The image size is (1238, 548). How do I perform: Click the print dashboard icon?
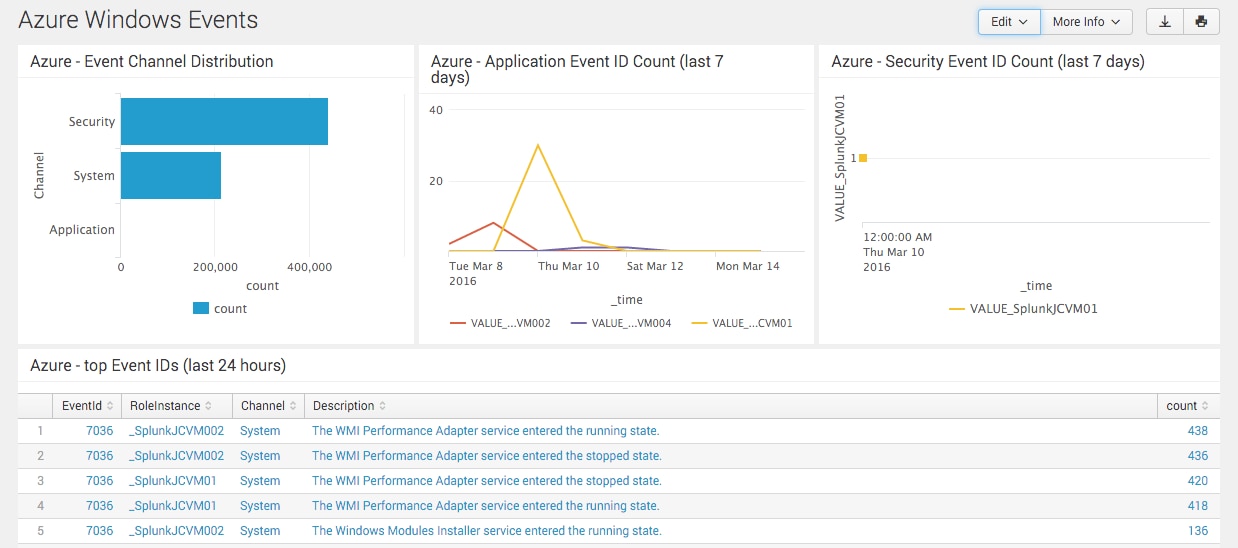pyautogui.click(x=1201, y=22)
